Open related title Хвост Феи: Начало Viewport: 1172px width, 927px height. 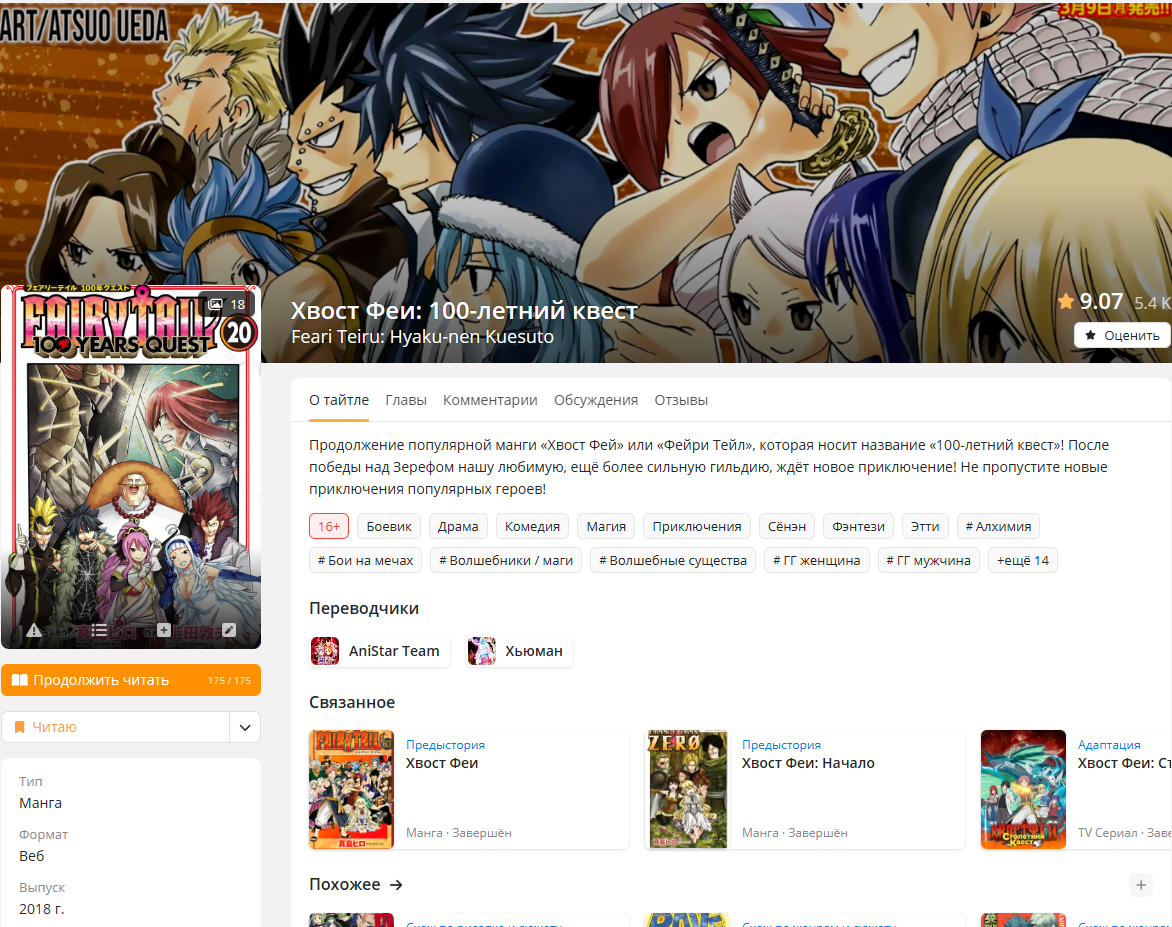[x=808, y=763]
